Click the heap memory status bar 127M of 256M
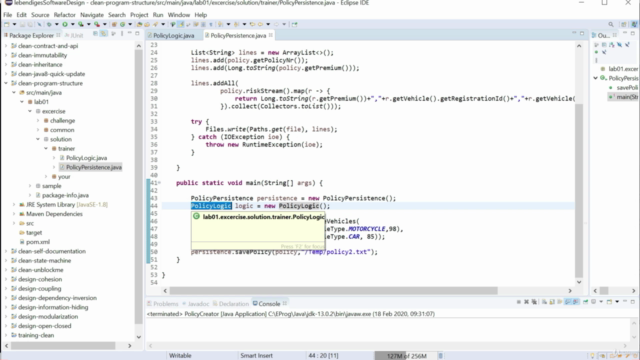 click(x=406, y=356)
